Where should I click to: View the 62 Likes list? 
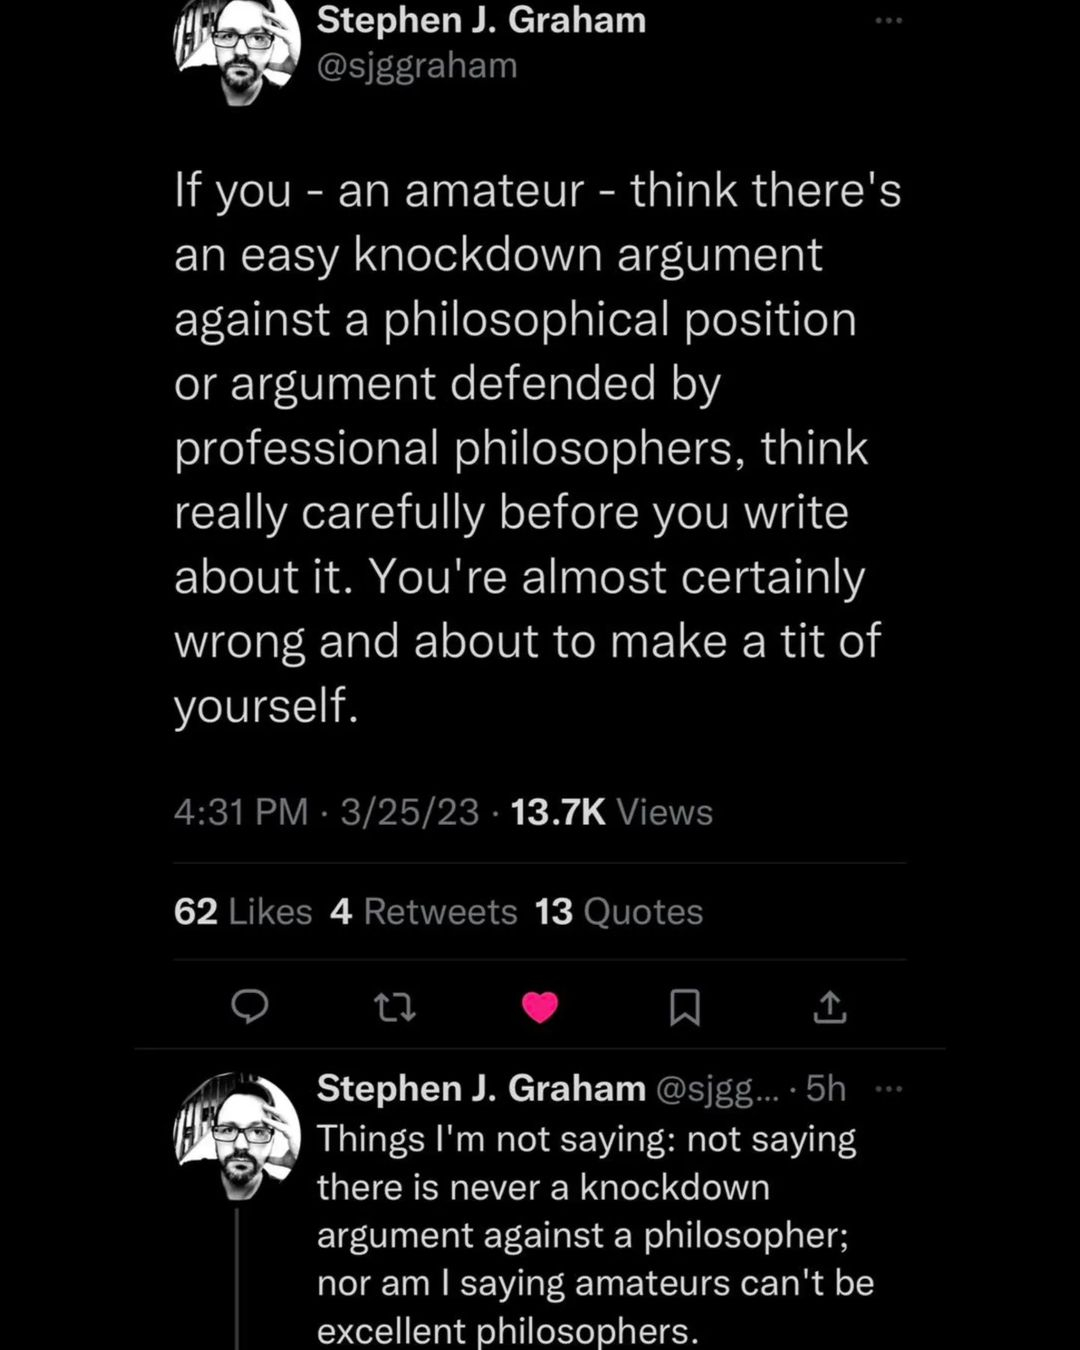pos(243,911)
